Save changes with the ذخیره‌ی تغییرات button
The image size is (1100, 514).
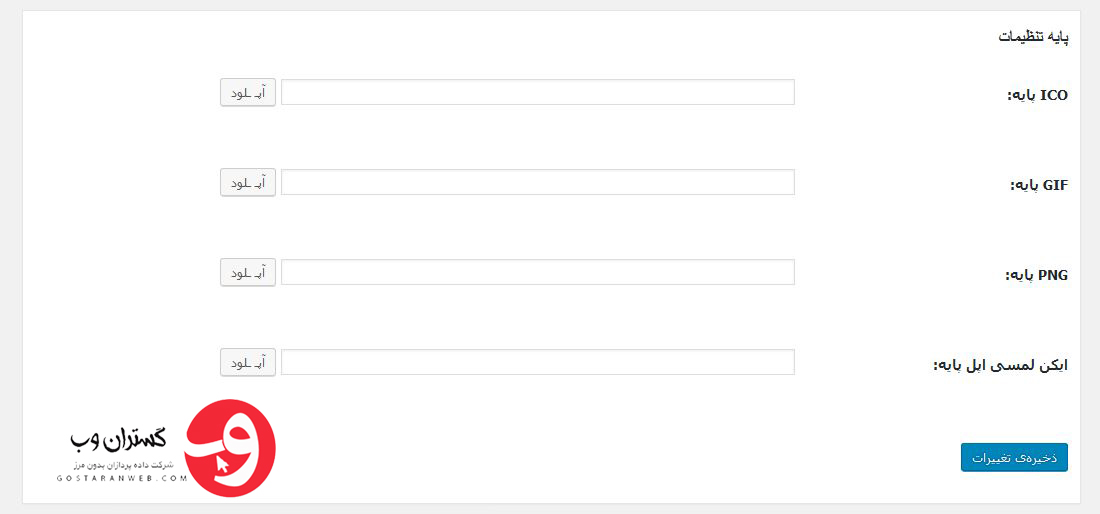(x=1014, y=457)
